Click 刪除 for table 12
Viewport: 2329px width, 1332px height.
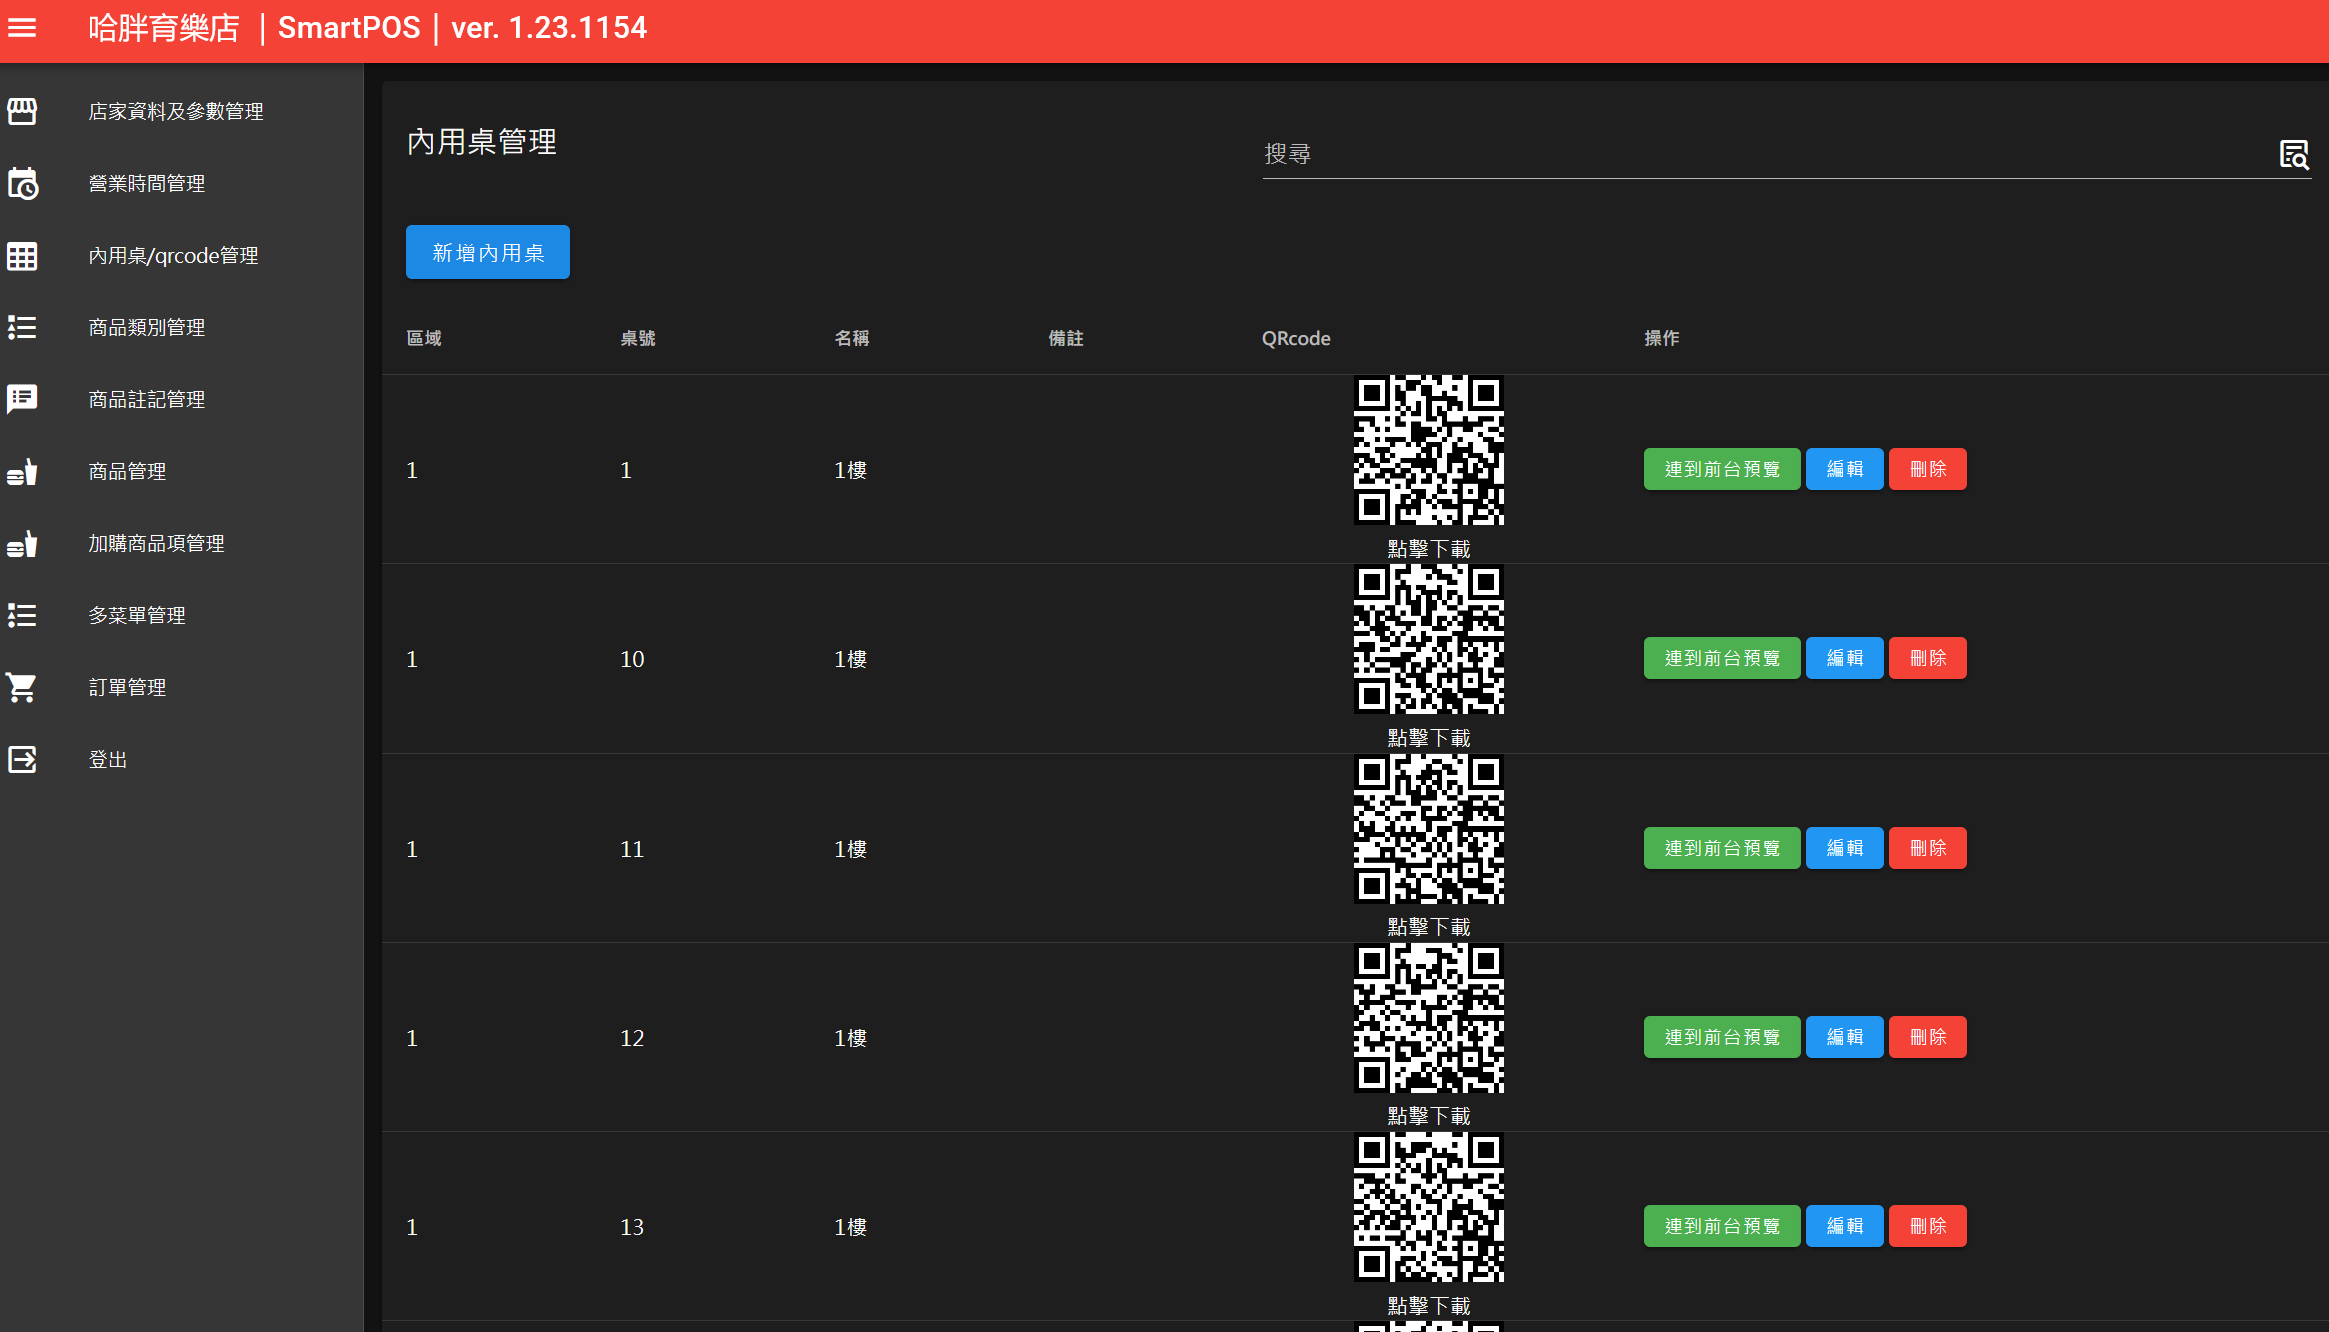point(1928,1037)
